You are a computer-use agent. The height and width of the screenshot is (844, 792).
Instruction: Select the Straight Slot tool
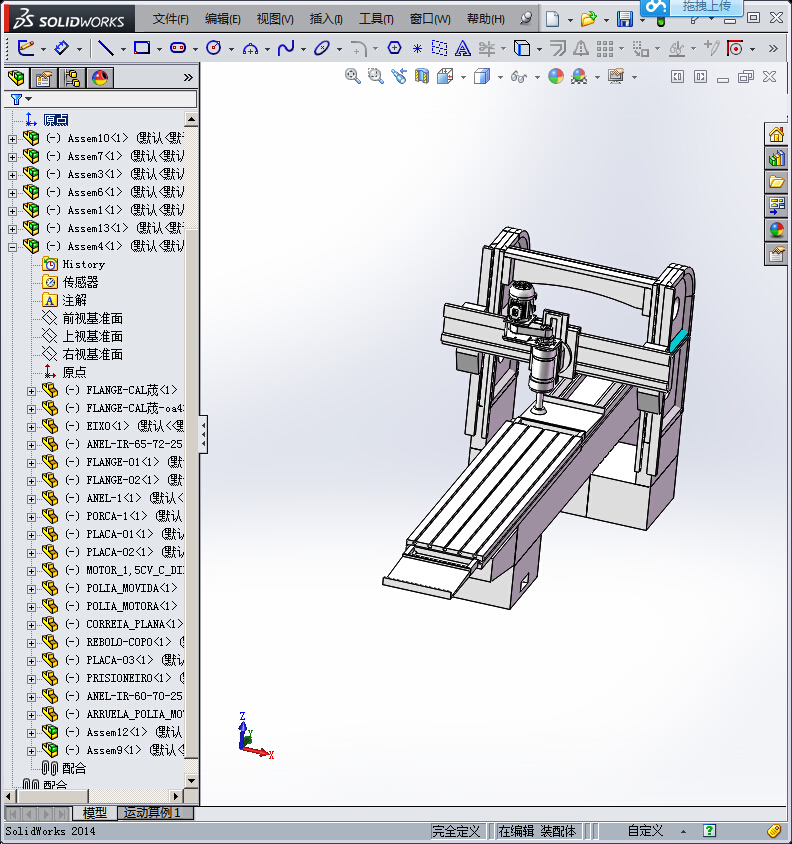coord(178,48)
